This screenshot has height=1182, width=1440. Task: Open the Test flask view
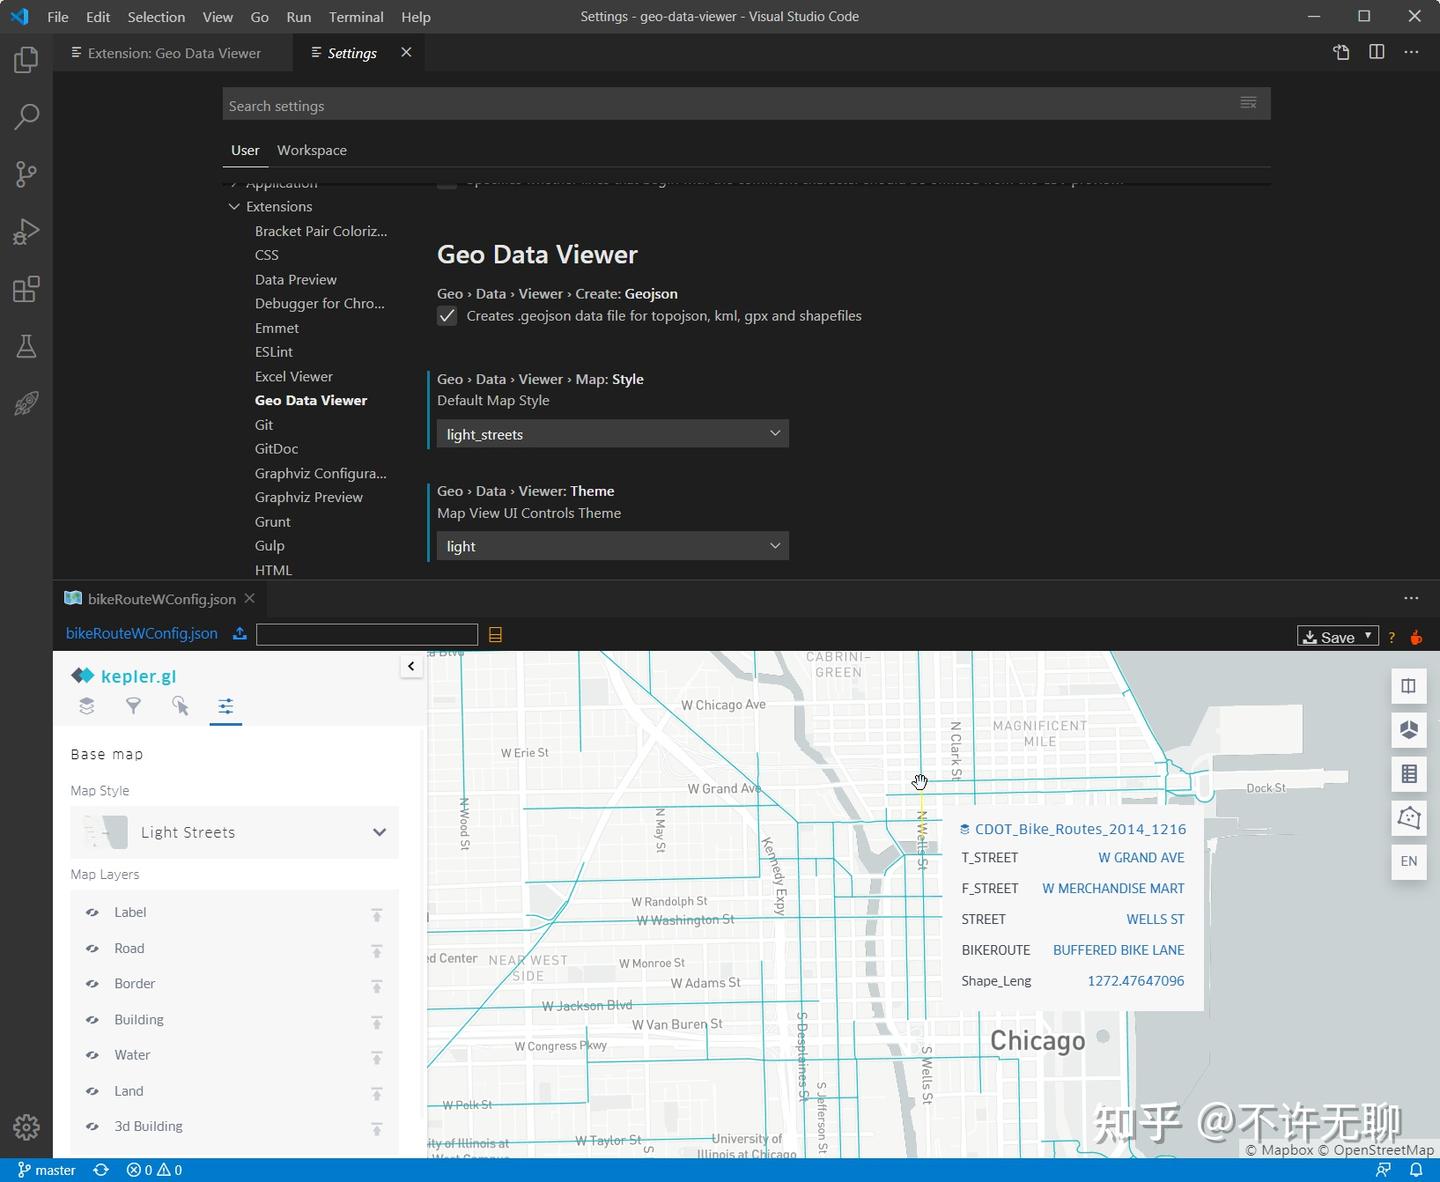pyautogui.click(x=26, y=347)
